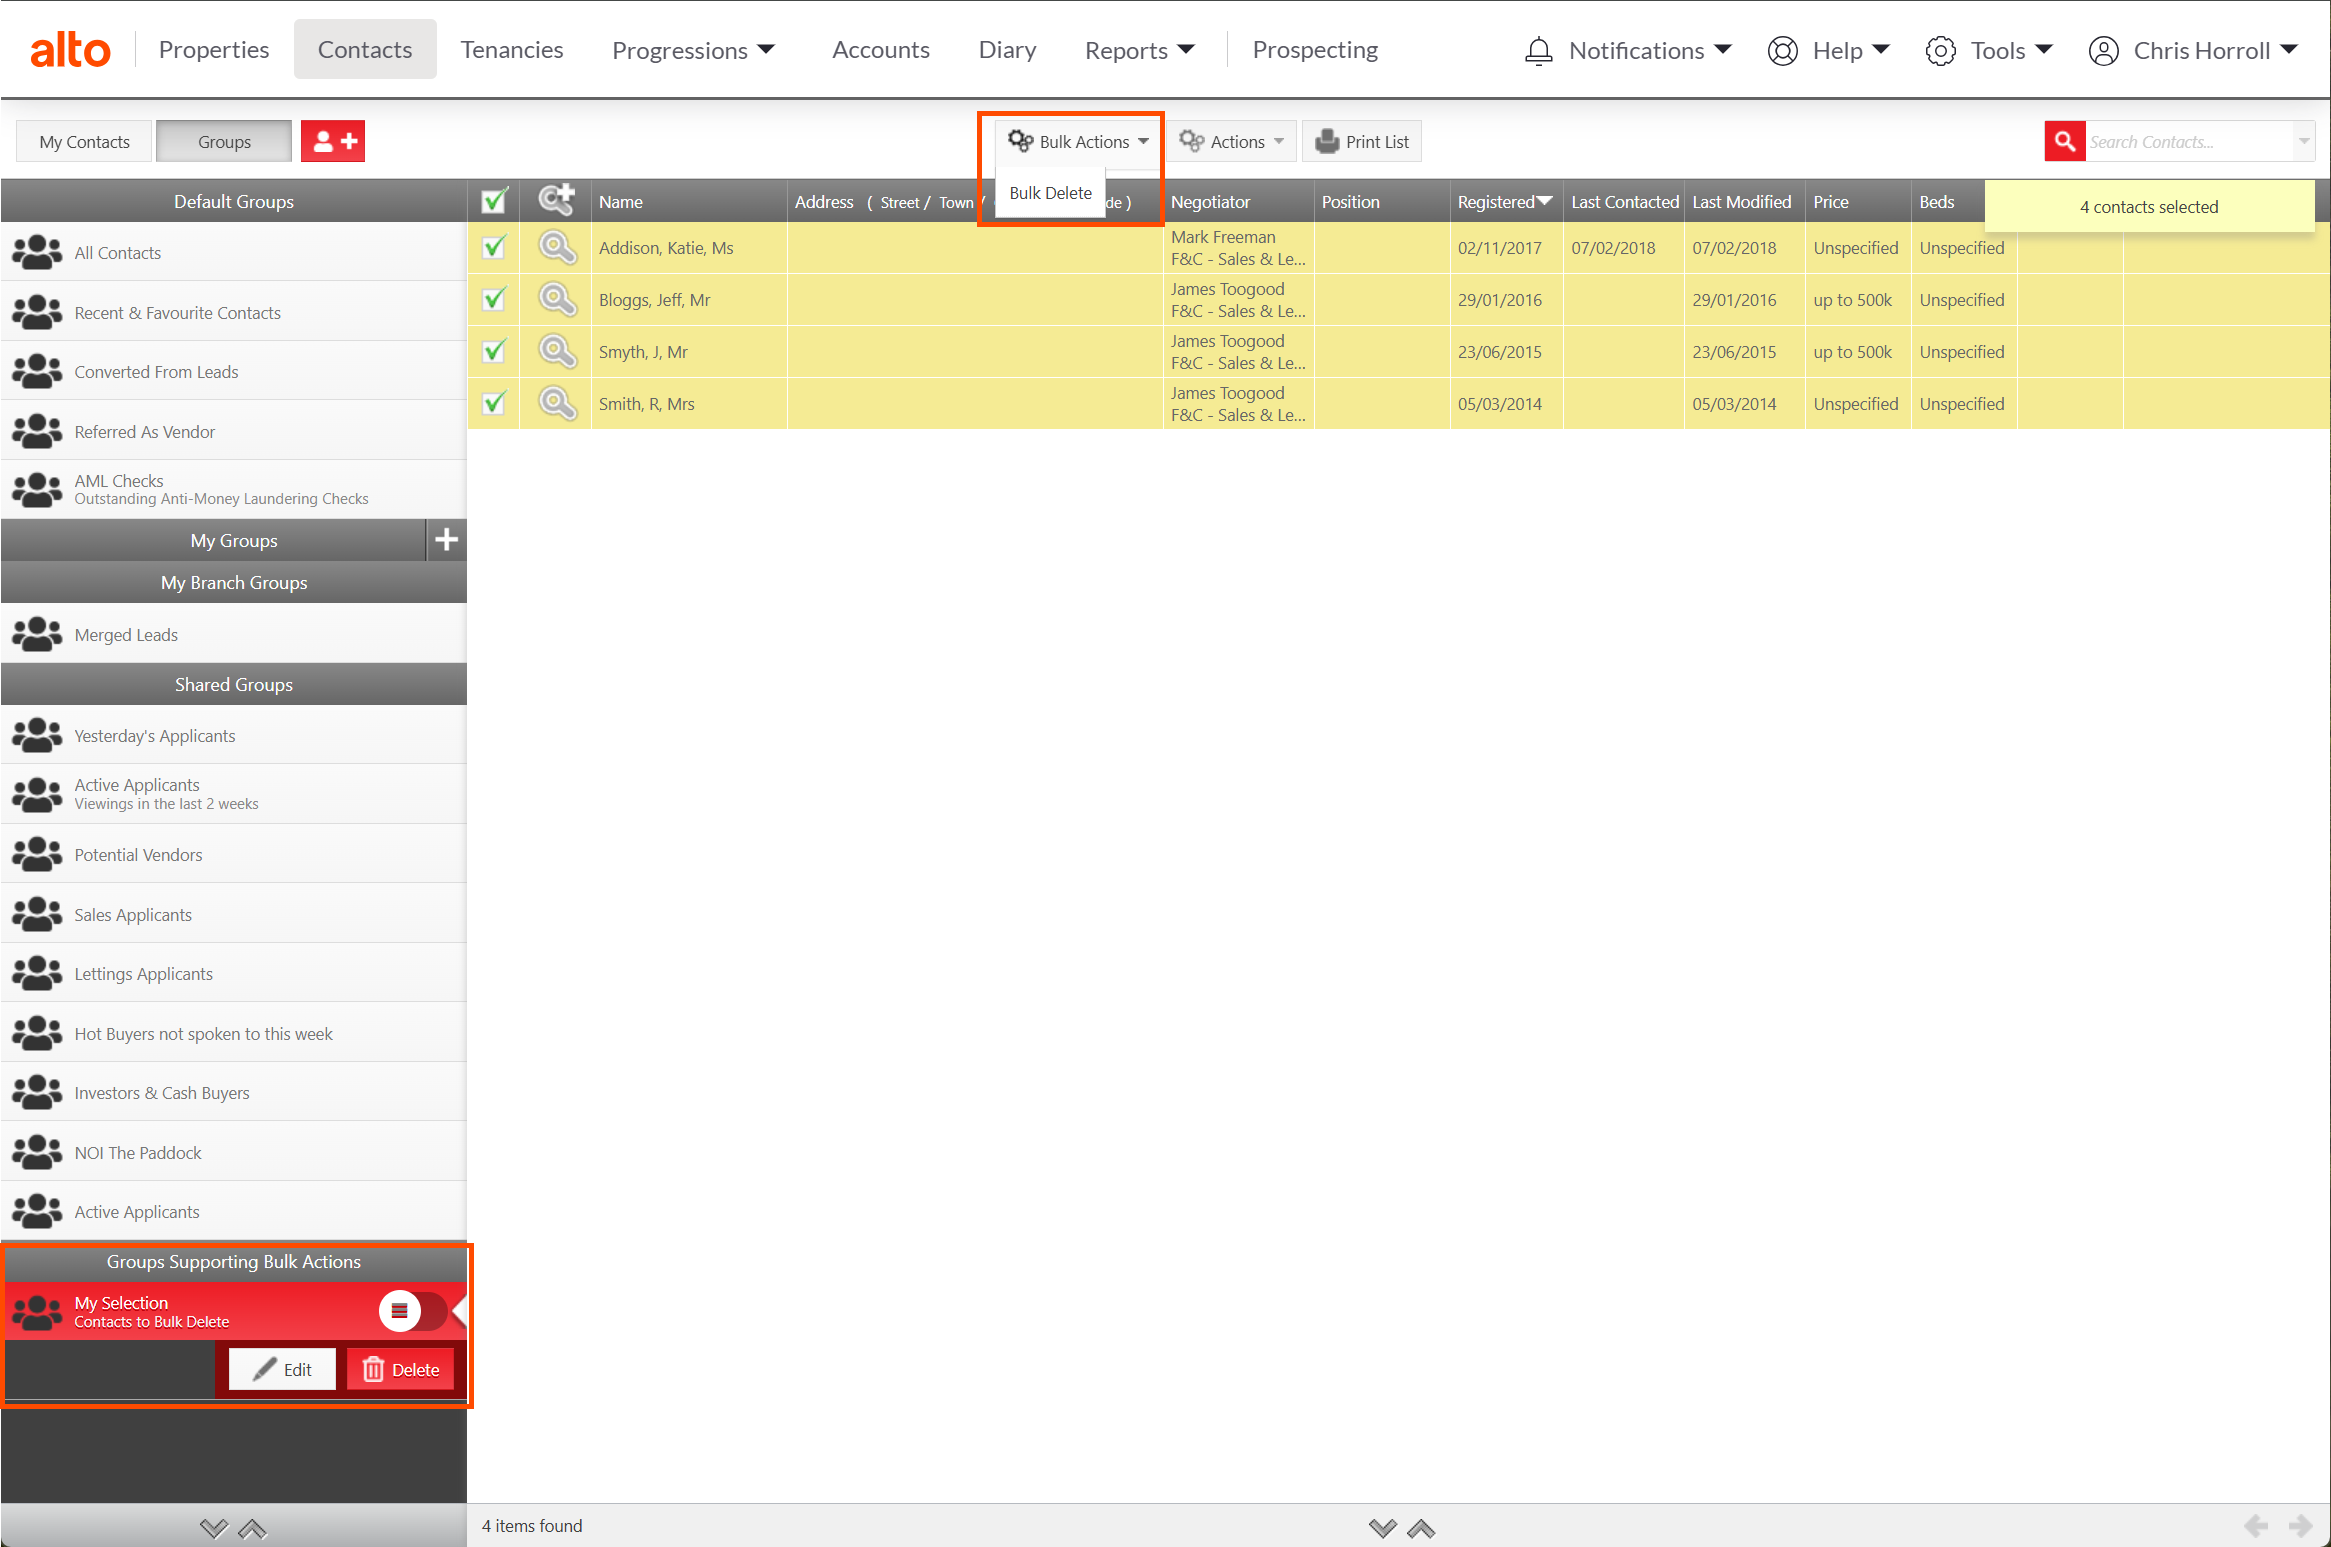Uncheck Bloggs, Jeff row checkbox
The width and height of the screenshot is (2331, 1547).
[494, 299]
